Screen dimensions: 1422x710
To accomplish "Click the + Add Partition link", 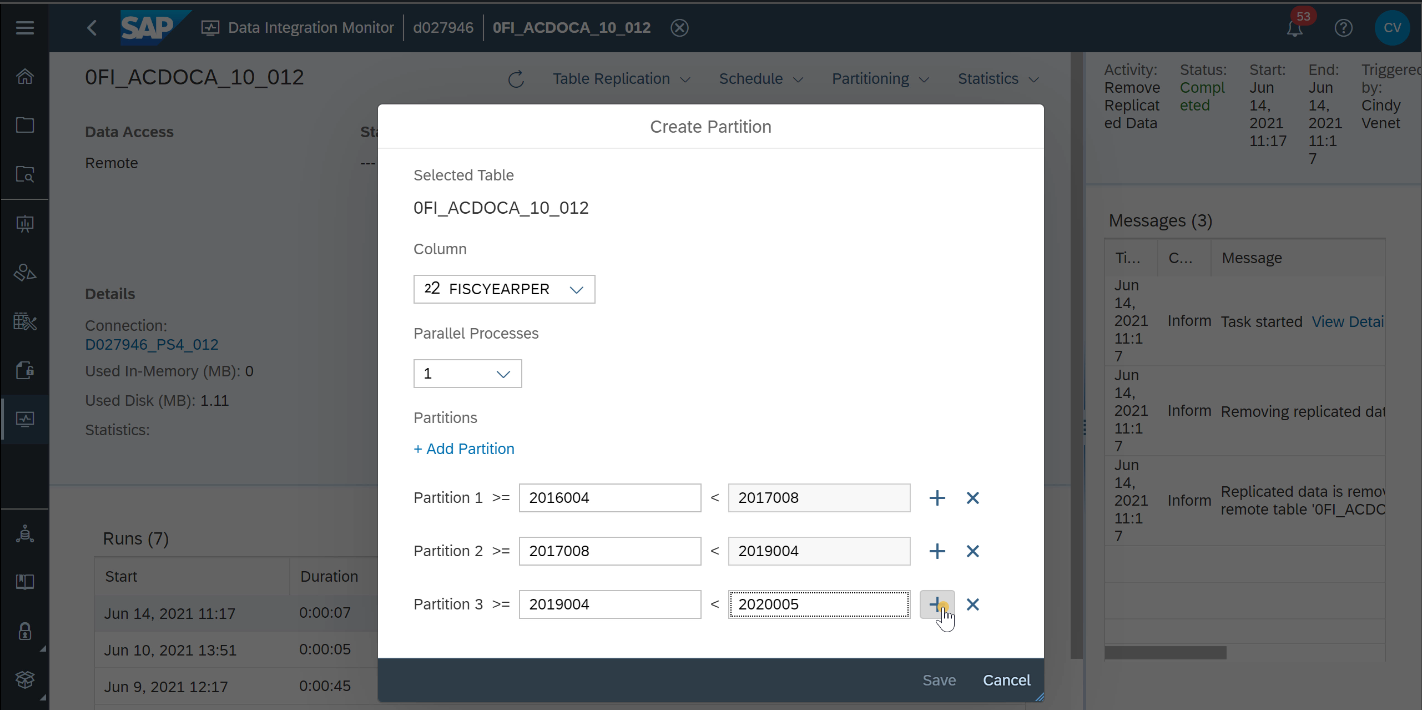I will pyautogui.click(x=464, y=449).
